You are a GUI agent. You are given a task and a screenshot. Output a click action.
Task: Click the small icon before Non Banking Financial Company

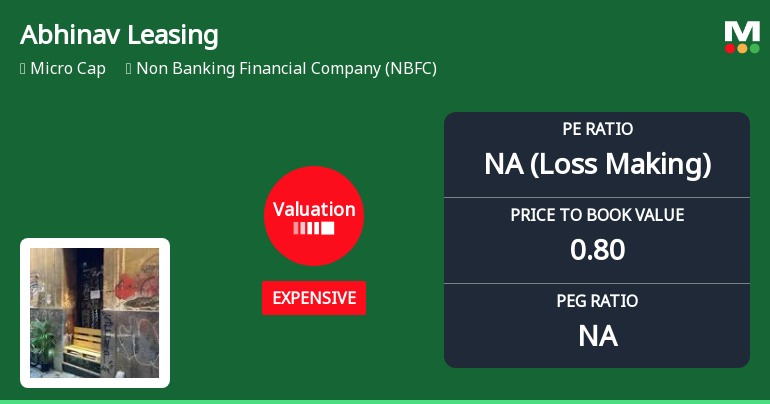point(129,69)
